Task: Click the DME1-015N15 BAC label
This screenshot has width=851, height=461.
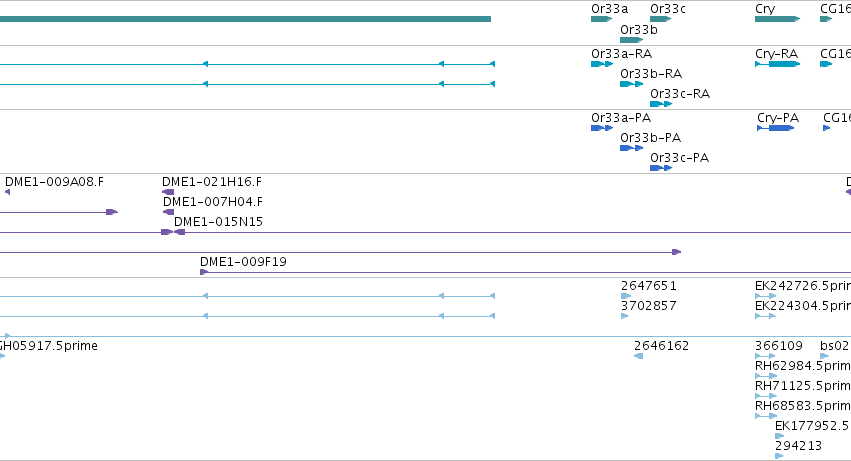Action: pos(218,222)
